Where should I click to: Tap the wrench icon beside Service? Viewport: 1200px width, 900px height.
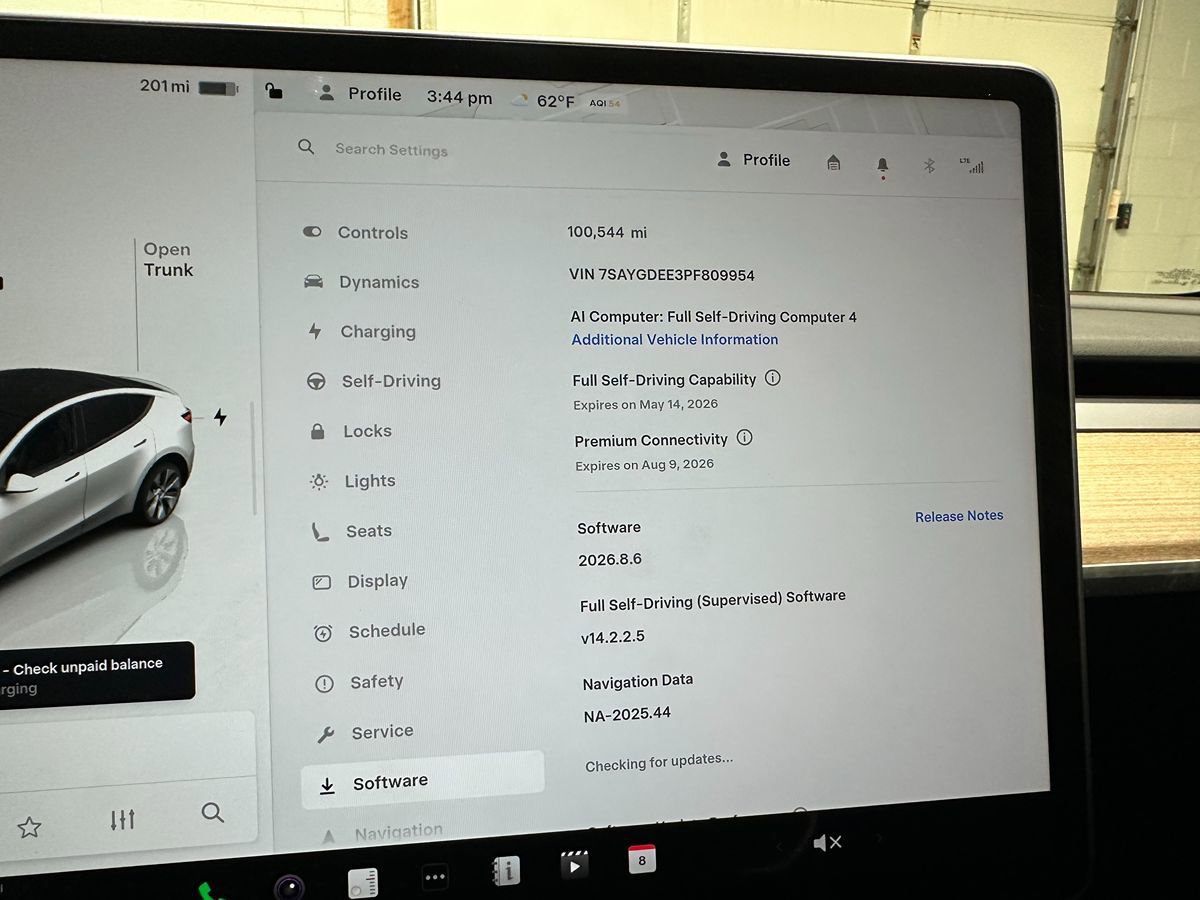[325, 735]
